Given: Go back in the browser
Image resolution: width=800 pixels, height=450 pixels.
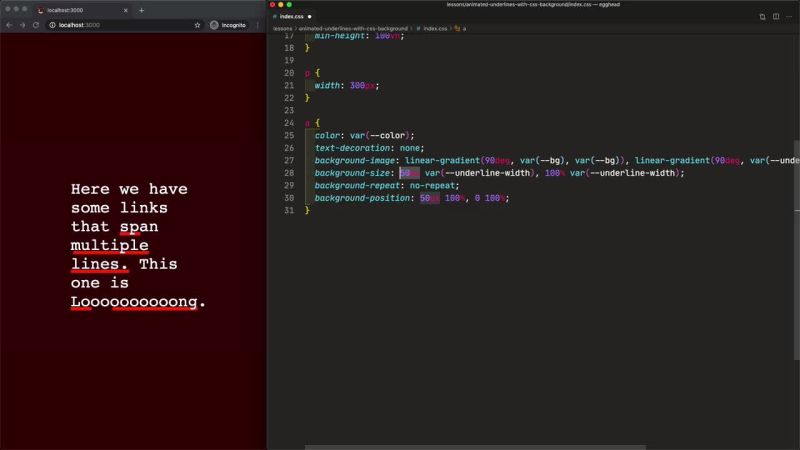Looking at the screenshot, I should [9, 25].
